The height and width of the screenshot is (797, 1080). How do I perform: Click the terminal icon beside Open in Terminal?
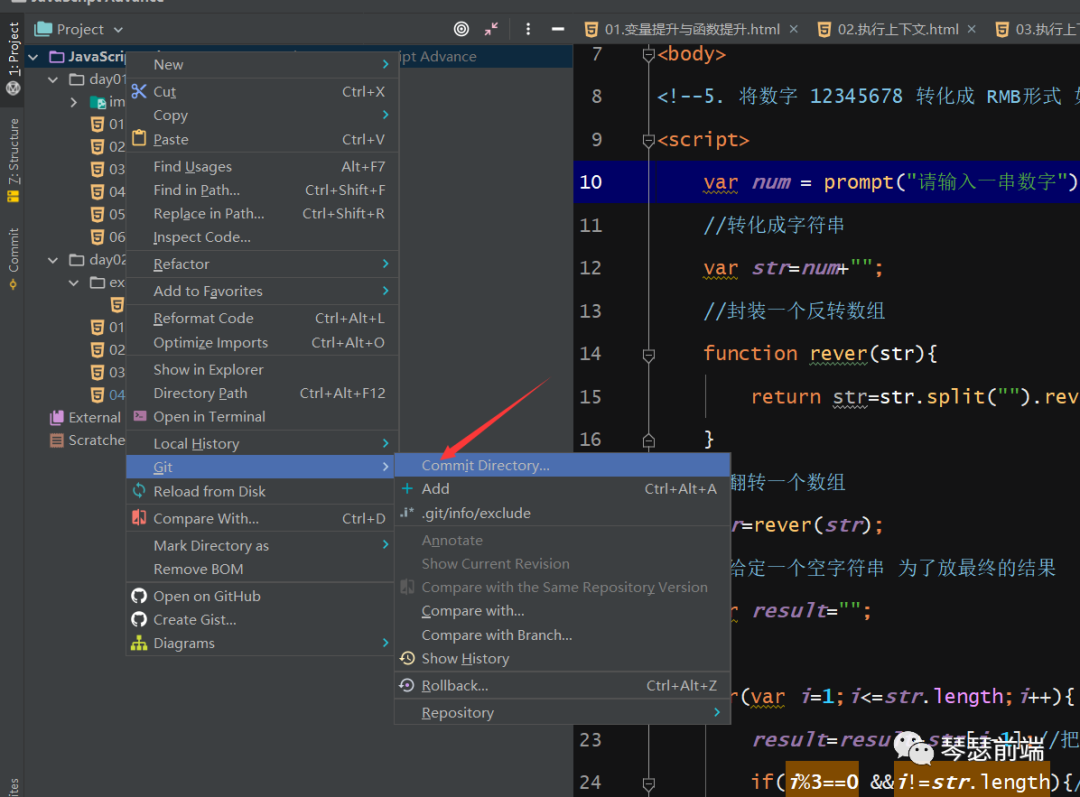tap(138, 417)
